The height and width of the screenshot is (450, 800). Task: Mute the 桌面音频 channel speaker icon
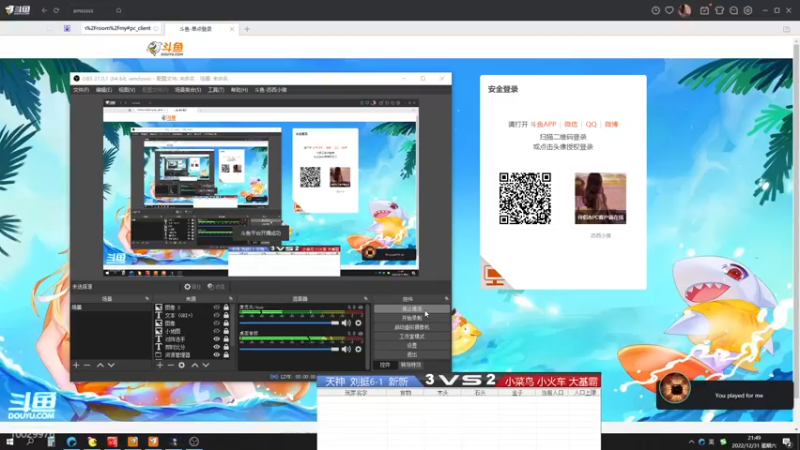346,349
